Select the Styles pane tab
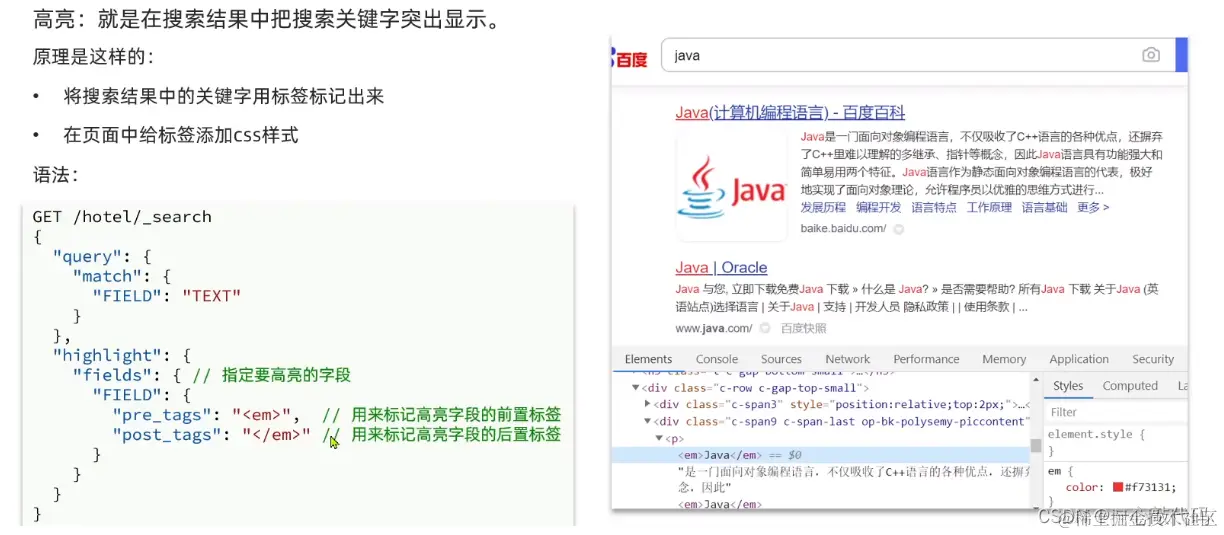The image size is (1224, 535). 1068,386
